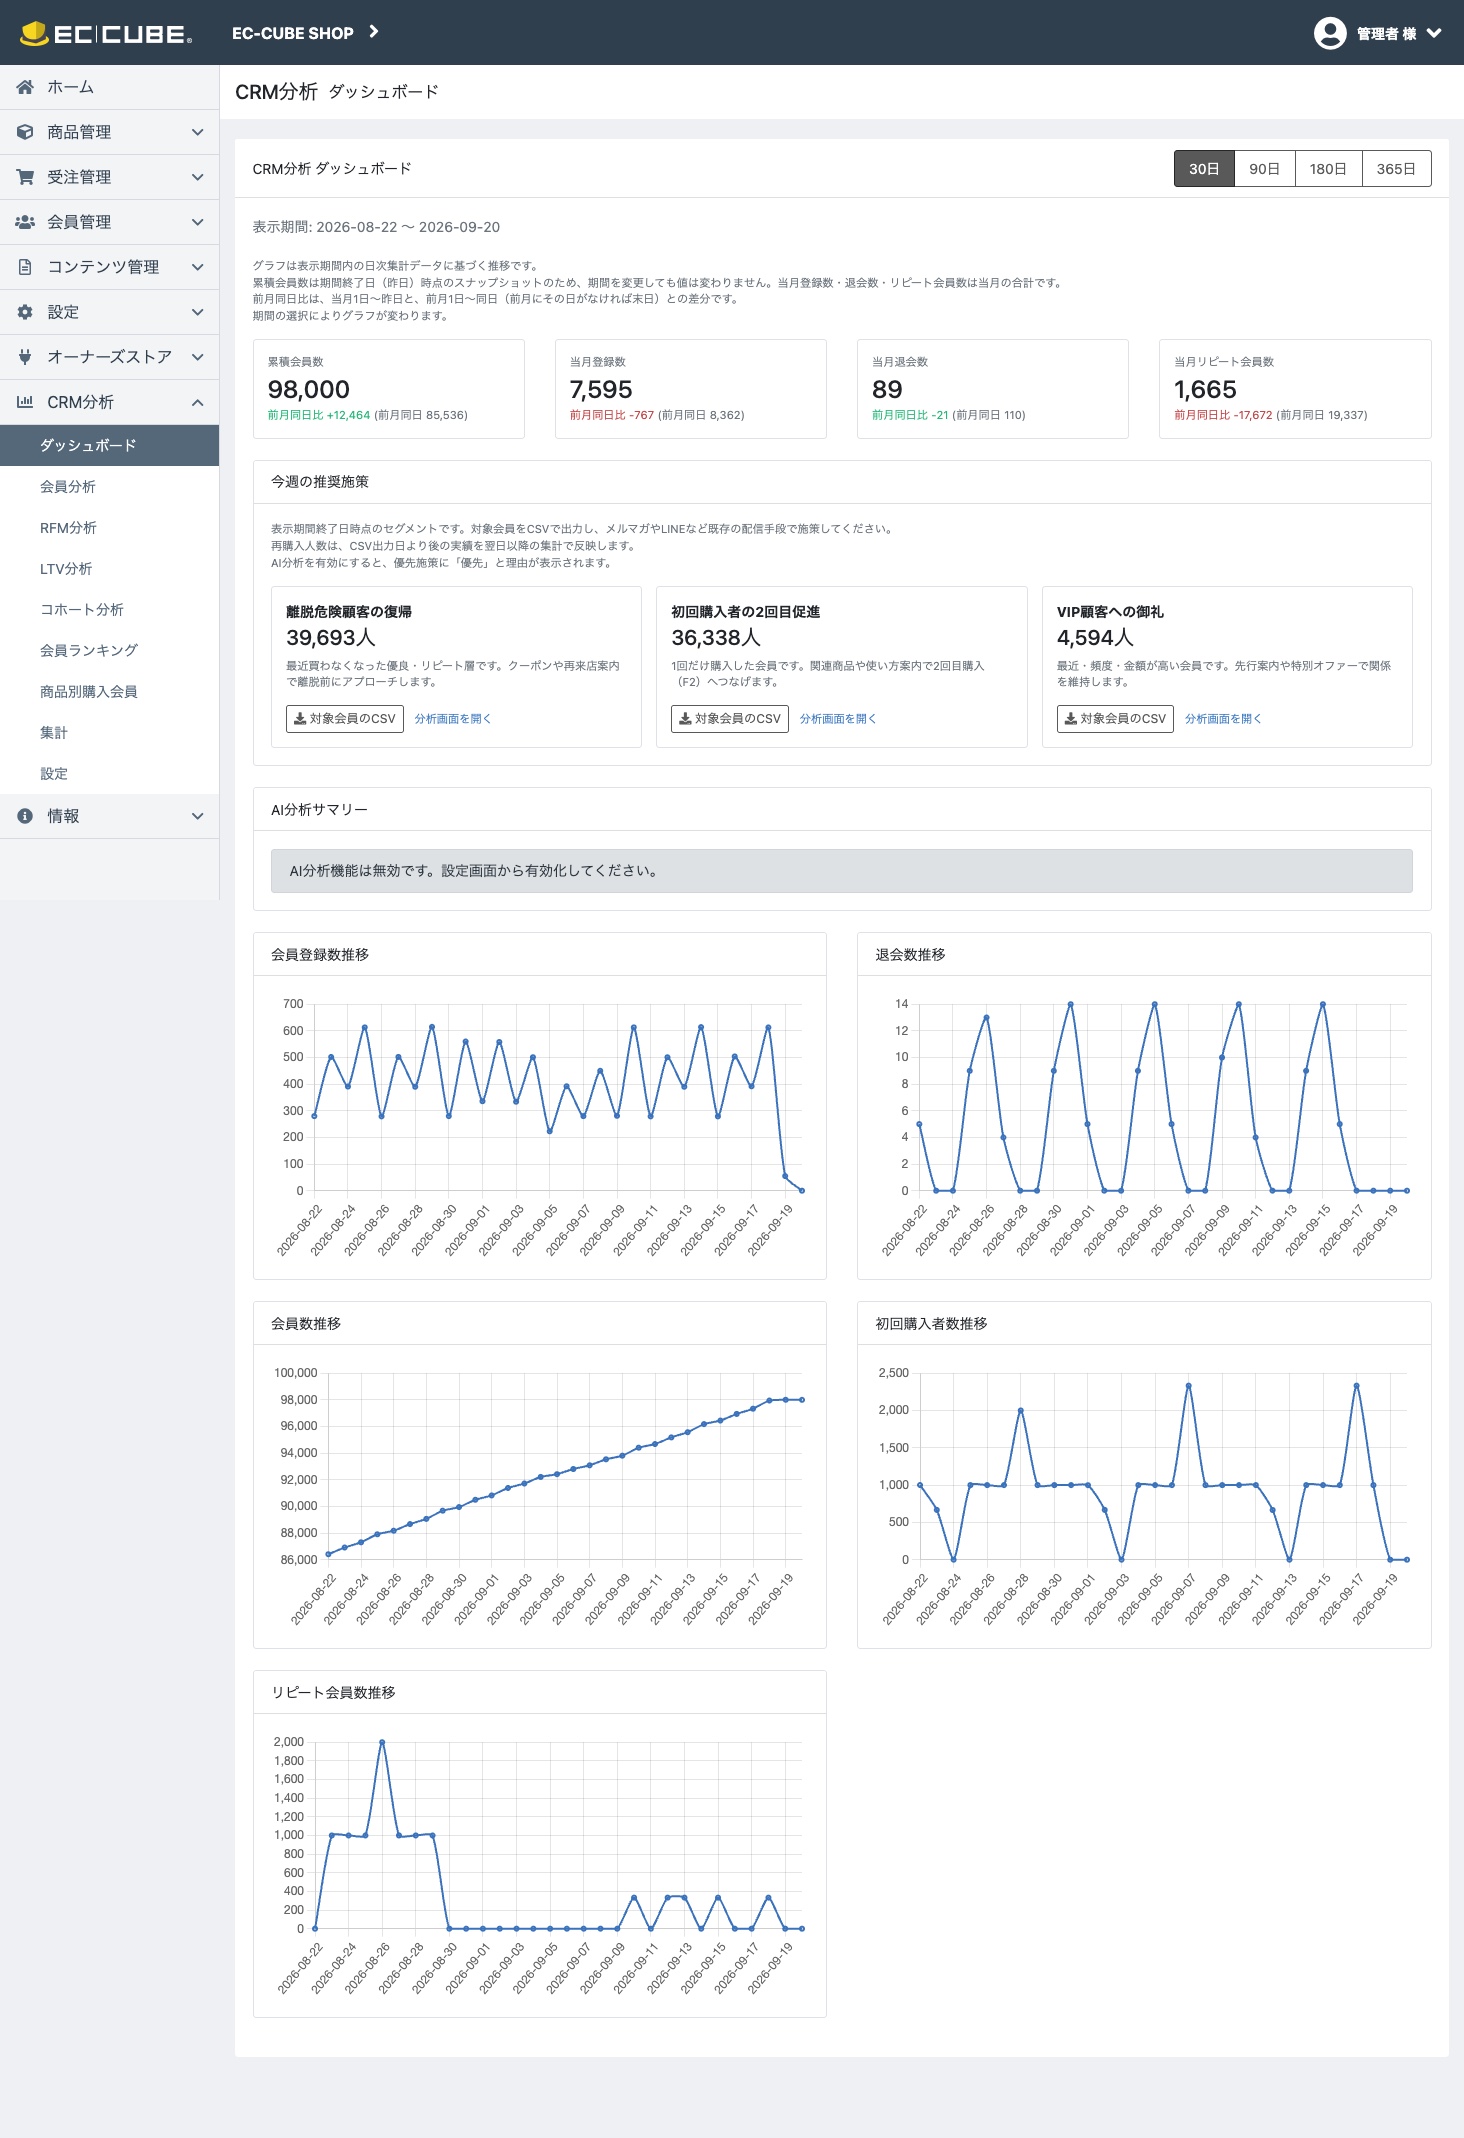The height and width of the screenshot is (2138, 1464).
Task: Expand the 商品管理 menu chevron
Action: coord(198,132)
